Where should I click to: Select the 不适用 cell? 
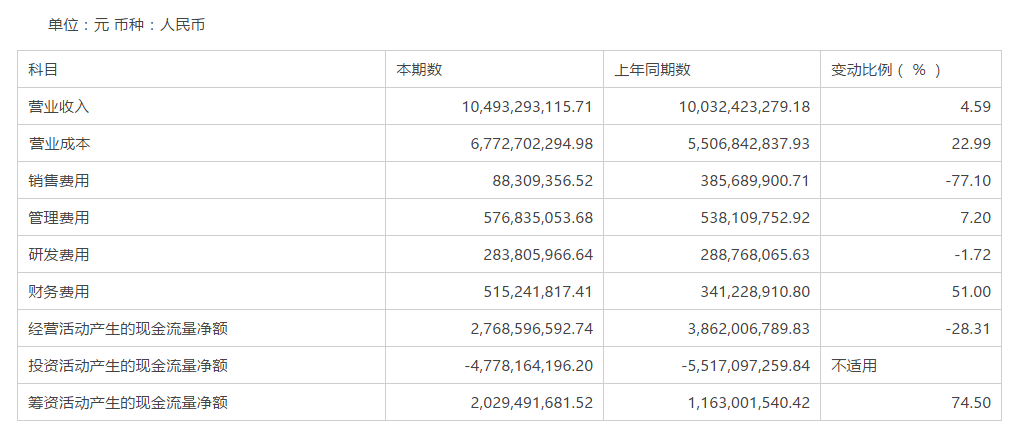point(854,366)
